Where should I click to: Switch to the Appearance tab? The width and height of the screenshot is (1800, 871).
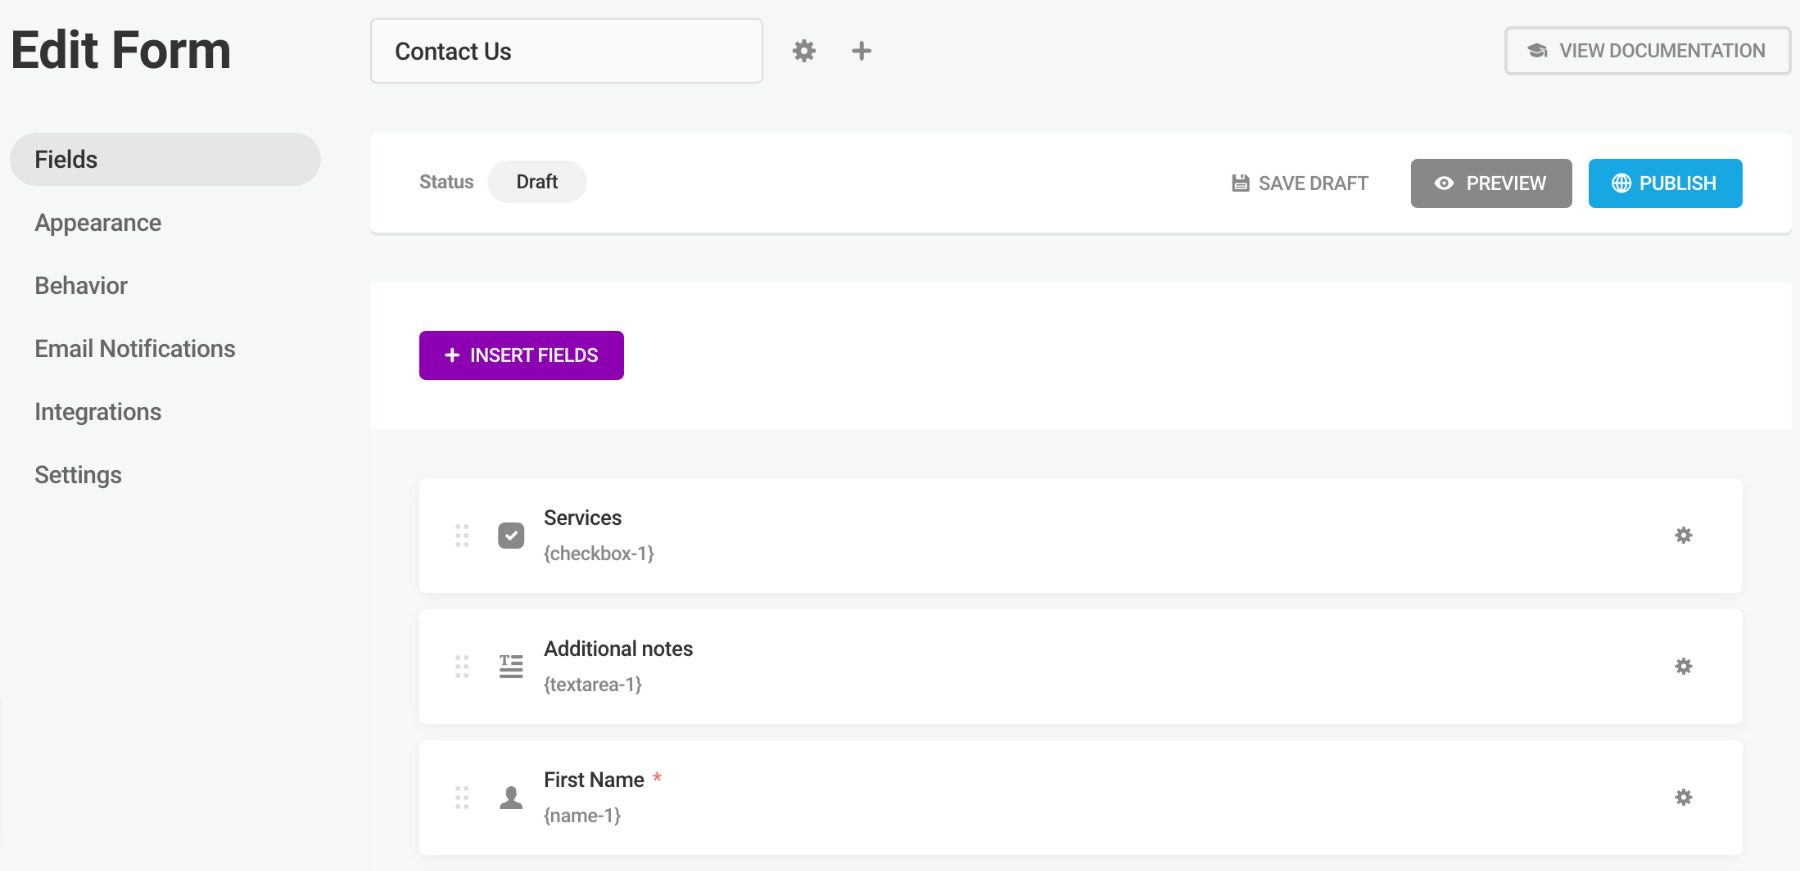(98, 223)
